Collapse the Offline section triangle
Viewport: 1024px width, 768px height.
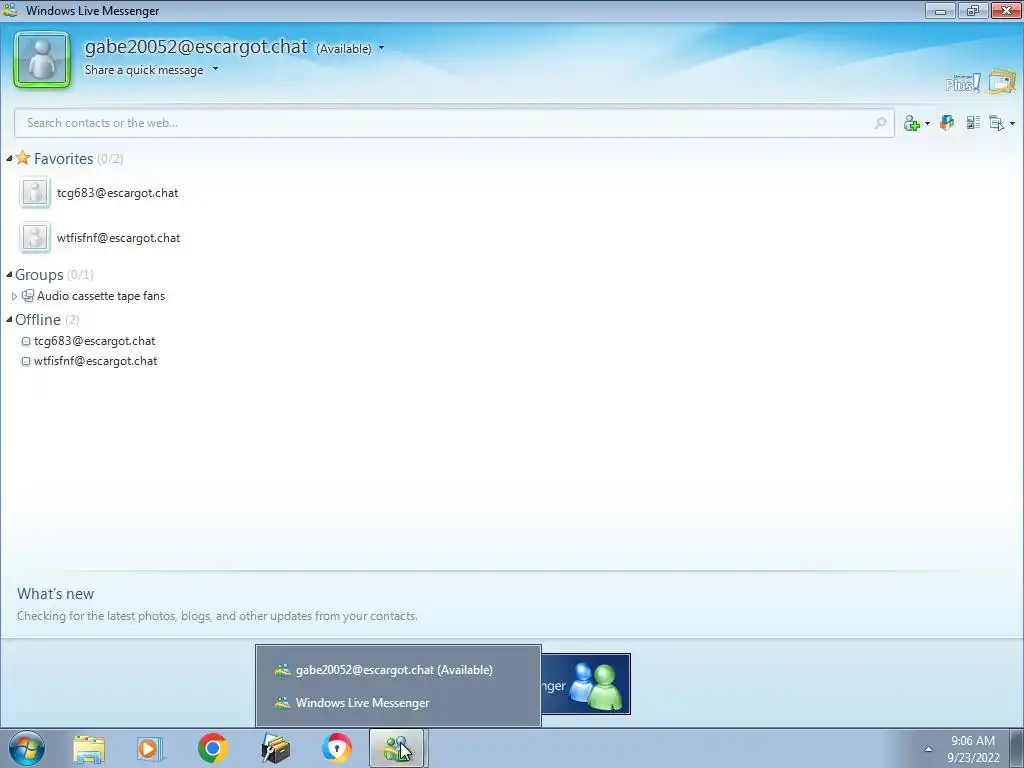click(9, 319)
